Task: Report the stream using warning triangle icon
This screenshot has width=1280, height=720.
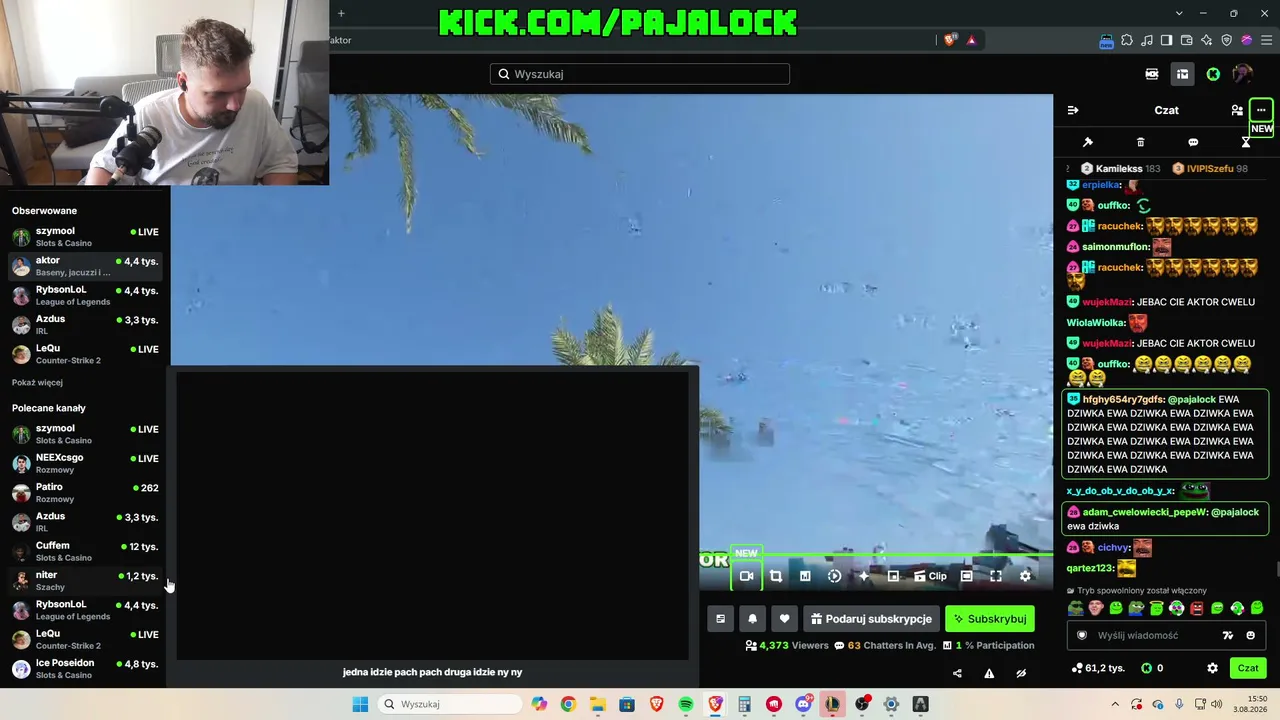Action: 989,673
